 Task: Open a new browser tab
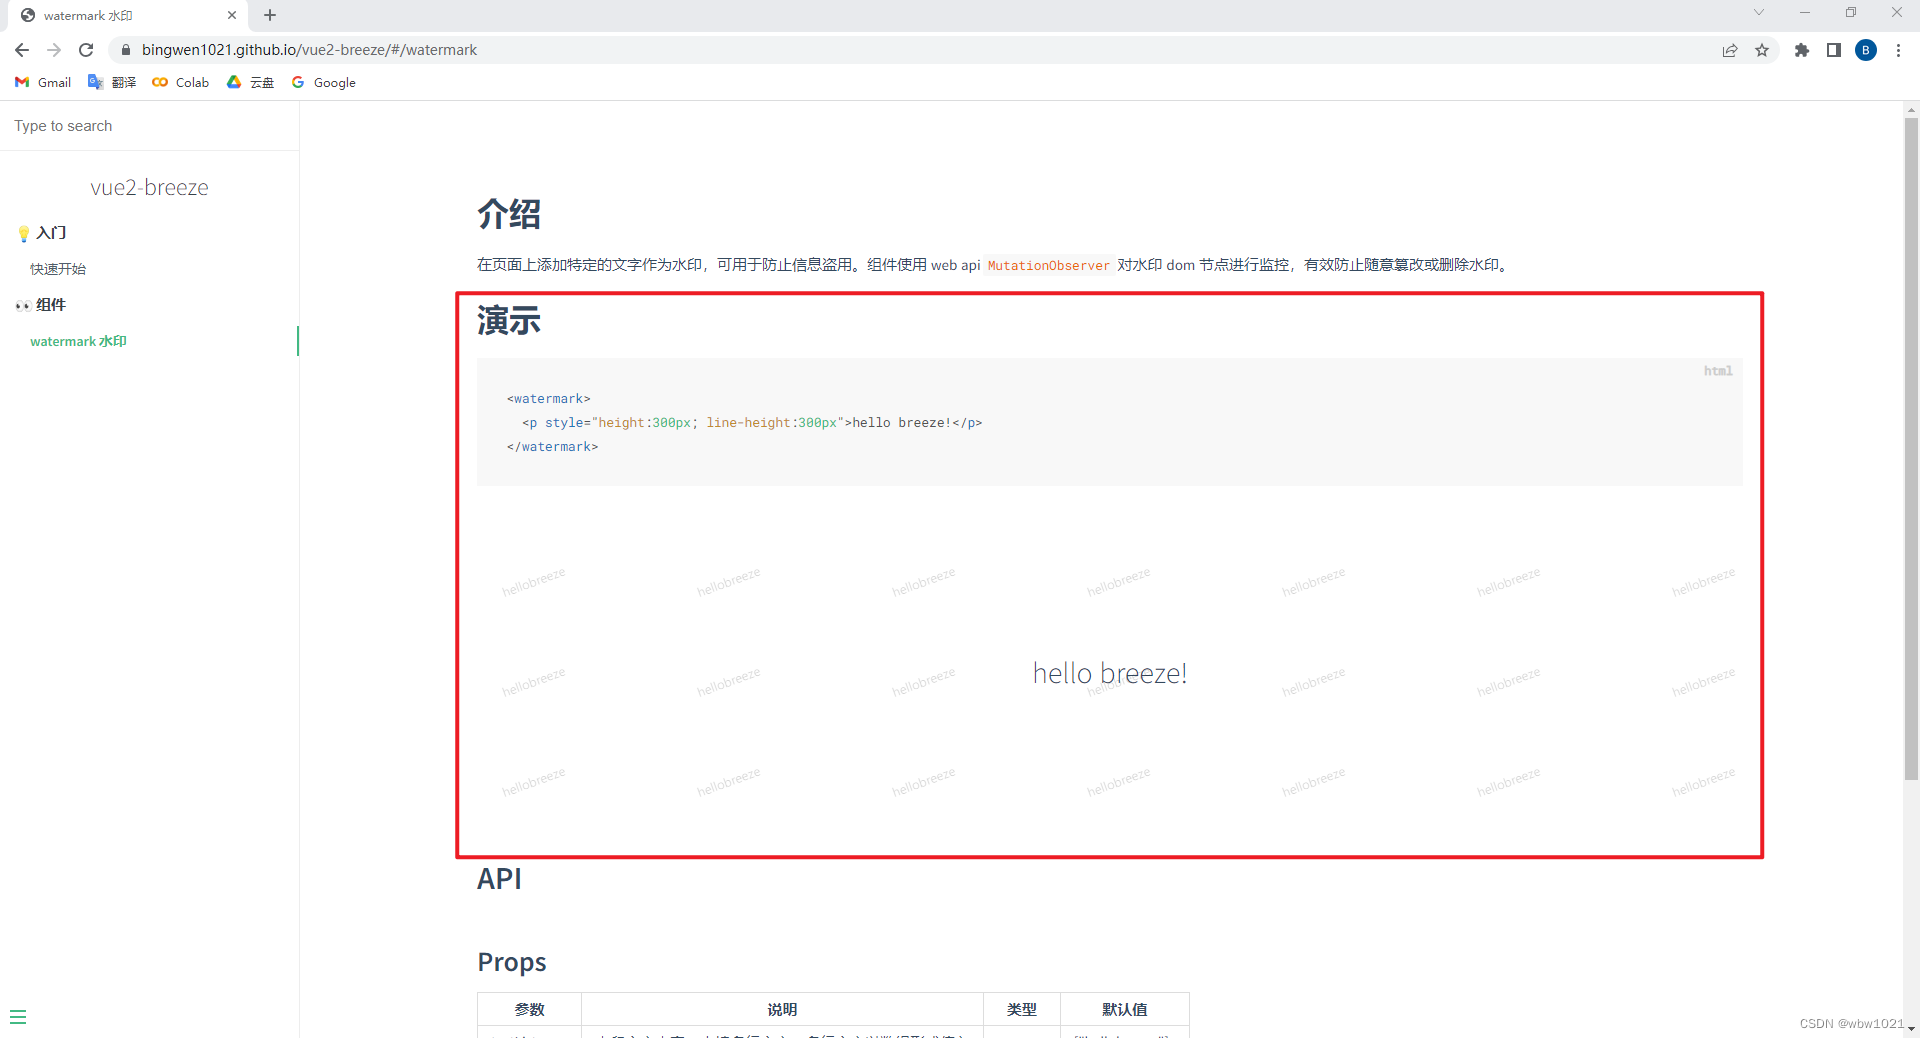[x=270, y=15]
